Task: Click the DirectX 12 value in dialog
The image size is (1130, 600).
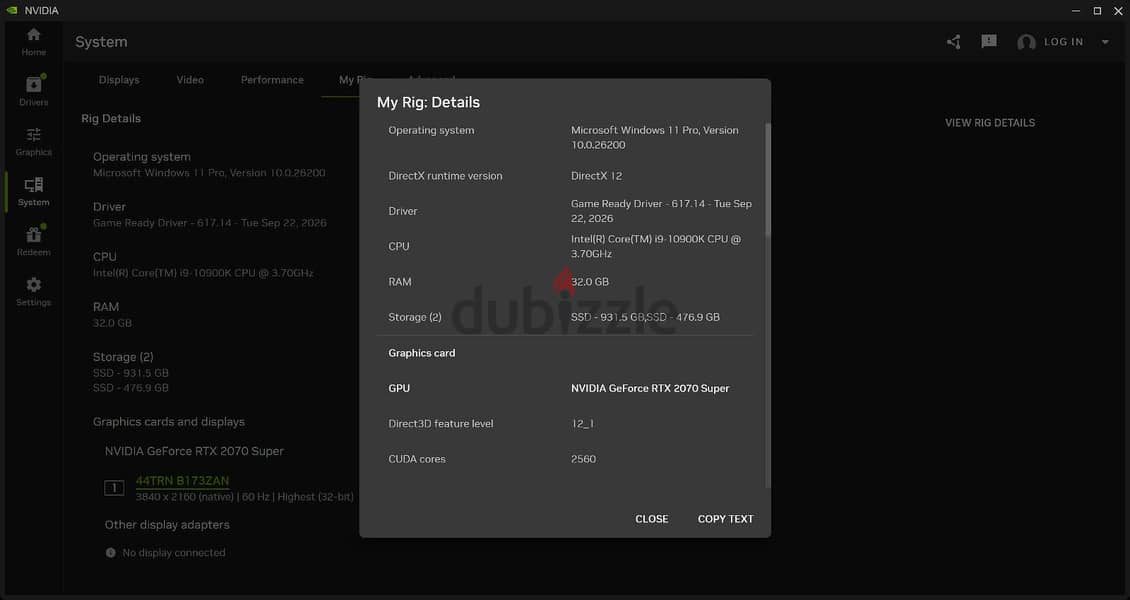Action: [x=596, y=176]
